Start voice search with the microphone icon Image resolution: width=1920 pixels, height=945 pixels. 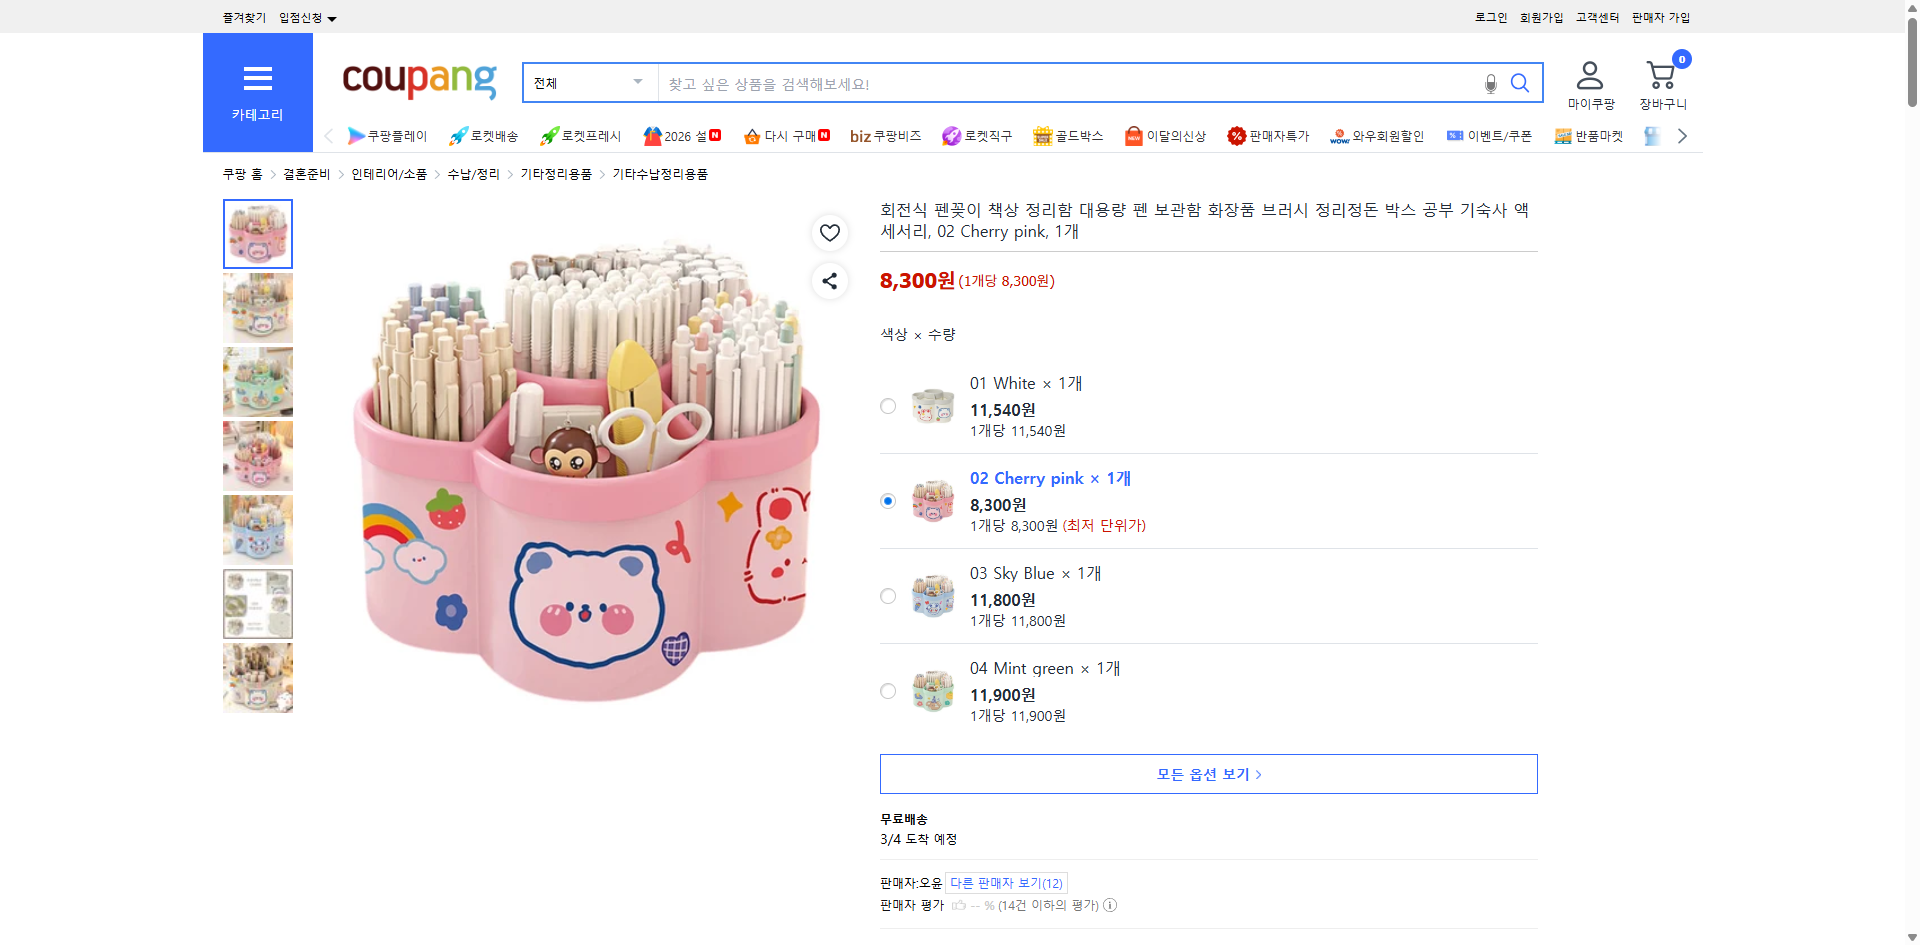(1490, 83)
